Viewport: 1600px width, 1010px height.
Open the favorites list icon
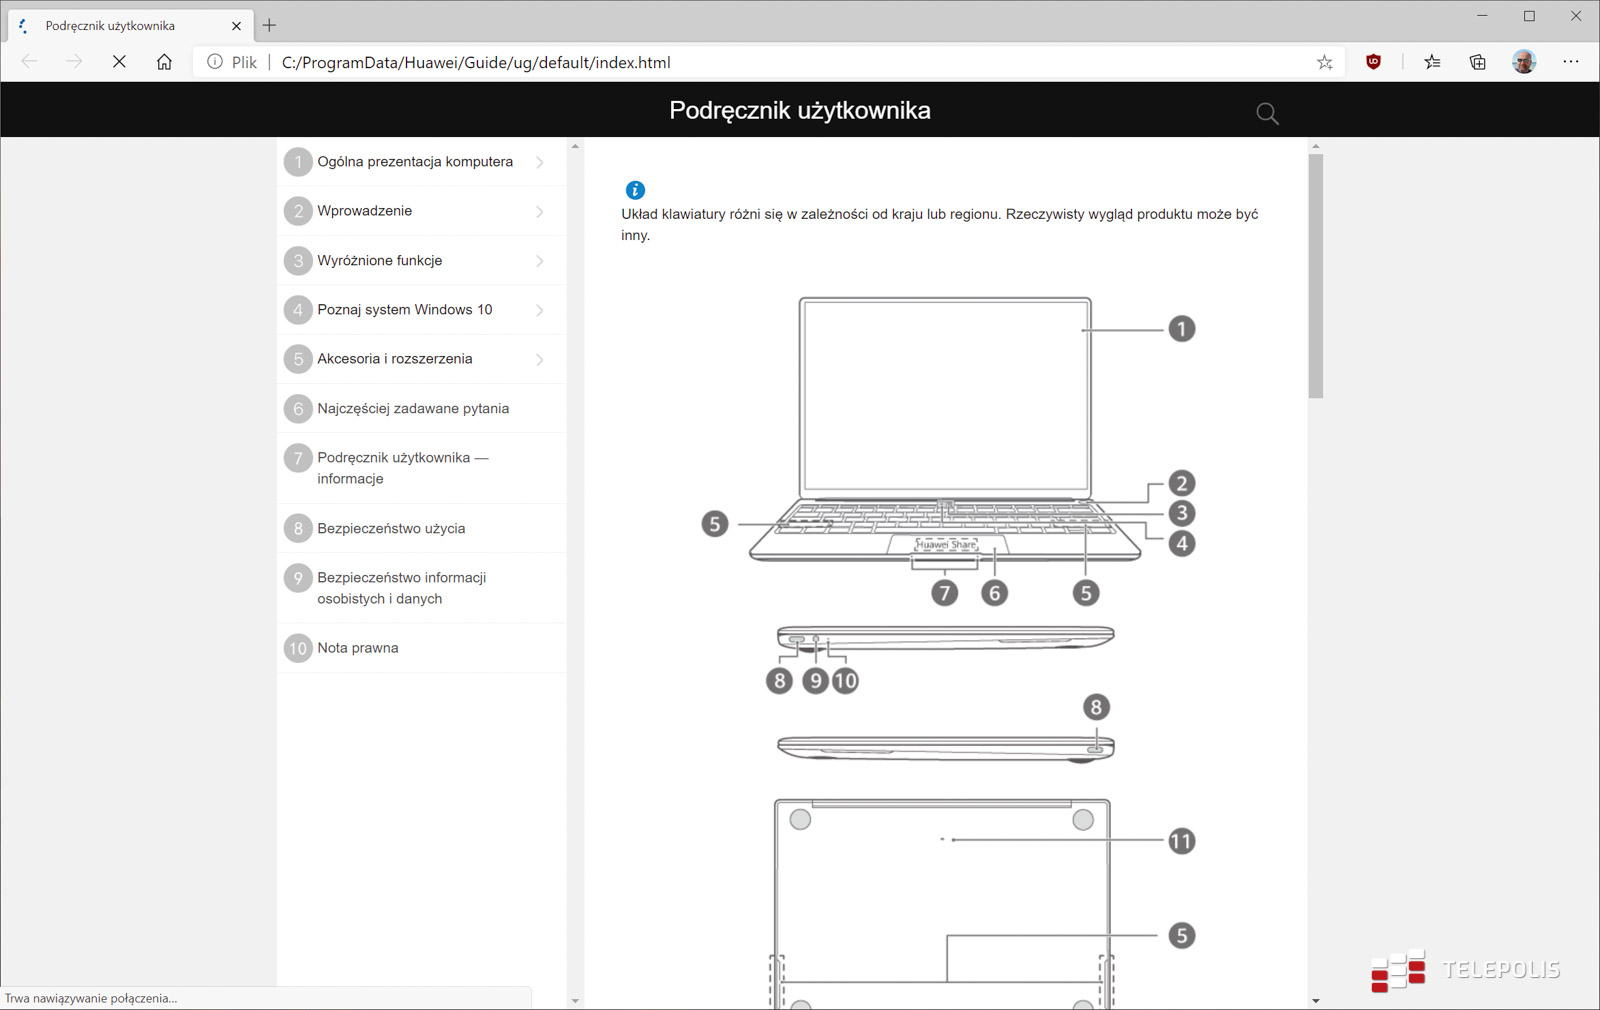point(1432,62)
